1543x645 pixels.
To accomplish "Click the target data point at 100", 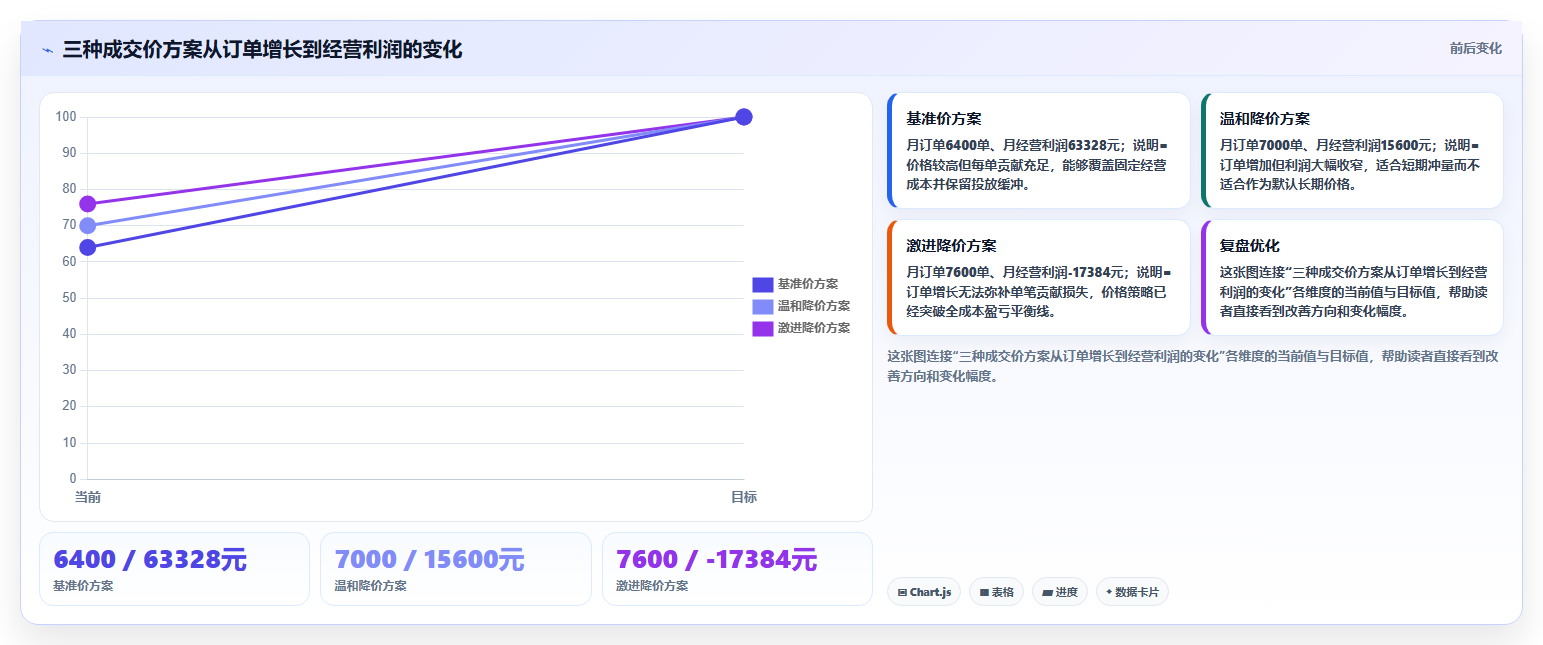I will [x=743, y=117].
